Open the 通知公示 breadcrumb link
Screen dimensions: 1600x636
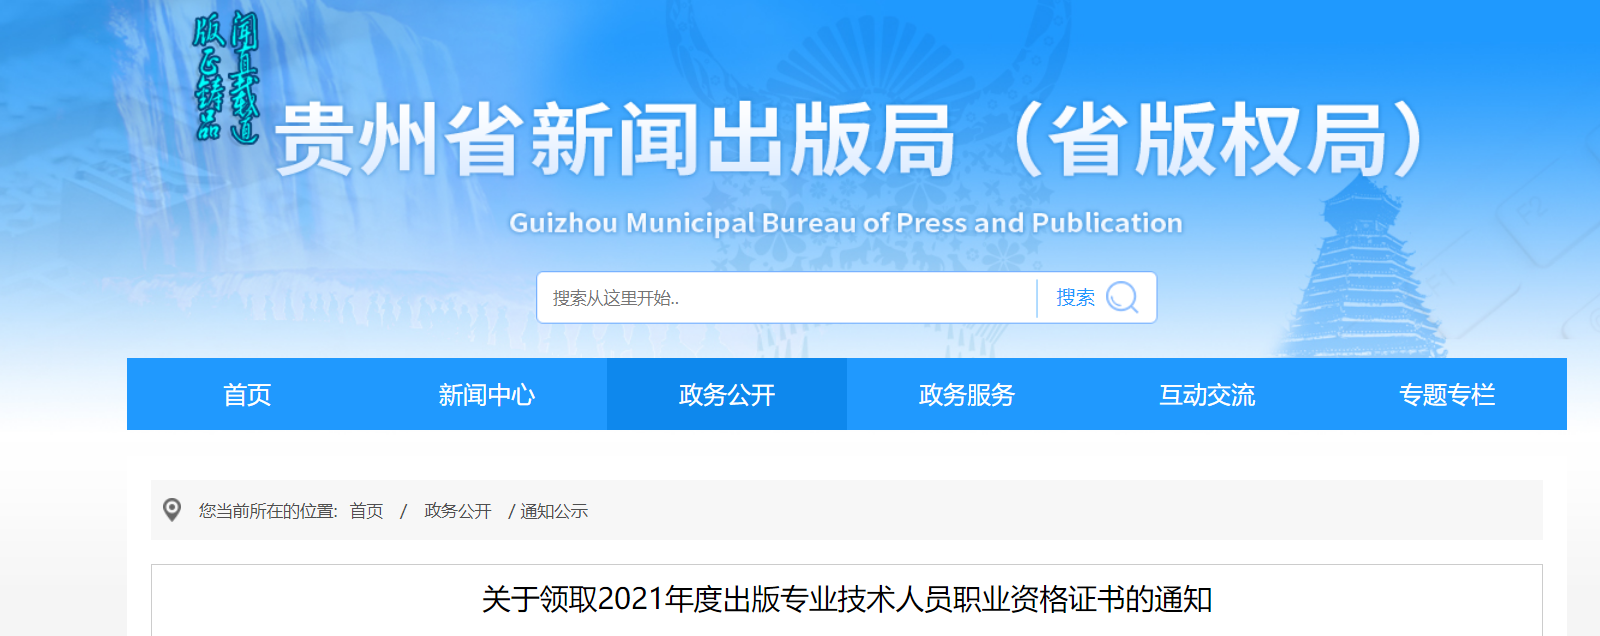click(554, 511)
